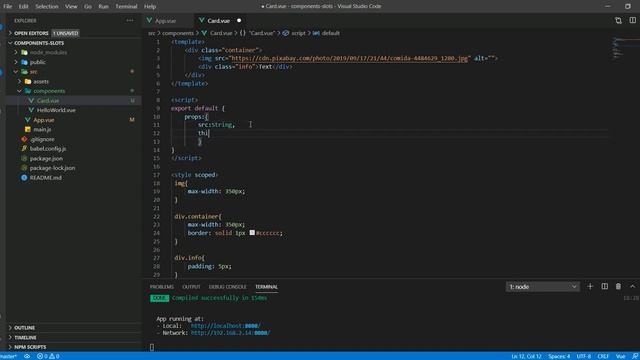Viewport: 640px width, 360px height.
Task: Open errors and warnings status indicator
Action: click(48, 356)
